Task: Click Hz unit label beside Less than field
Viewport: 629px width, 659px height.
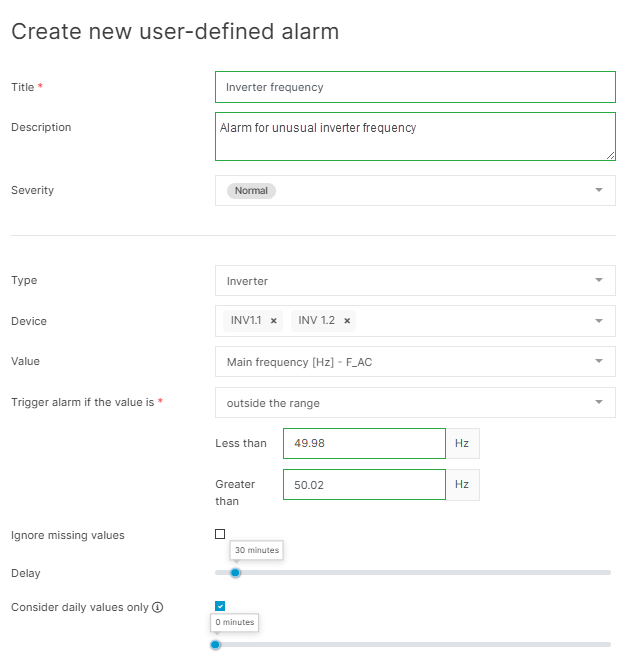Action: [462, 443]
